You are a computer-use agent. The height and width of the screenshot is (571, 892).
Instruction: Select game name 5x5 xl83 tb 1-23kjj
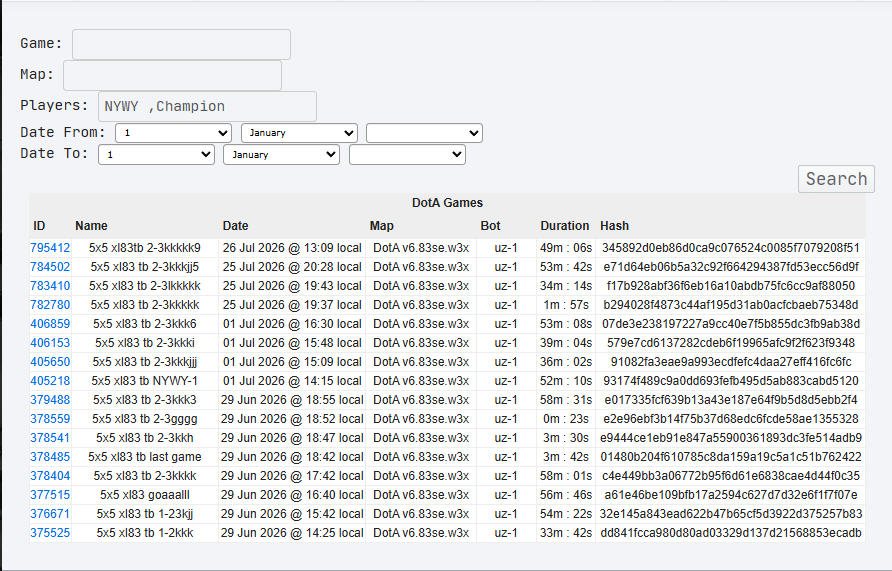pos(145,514)
